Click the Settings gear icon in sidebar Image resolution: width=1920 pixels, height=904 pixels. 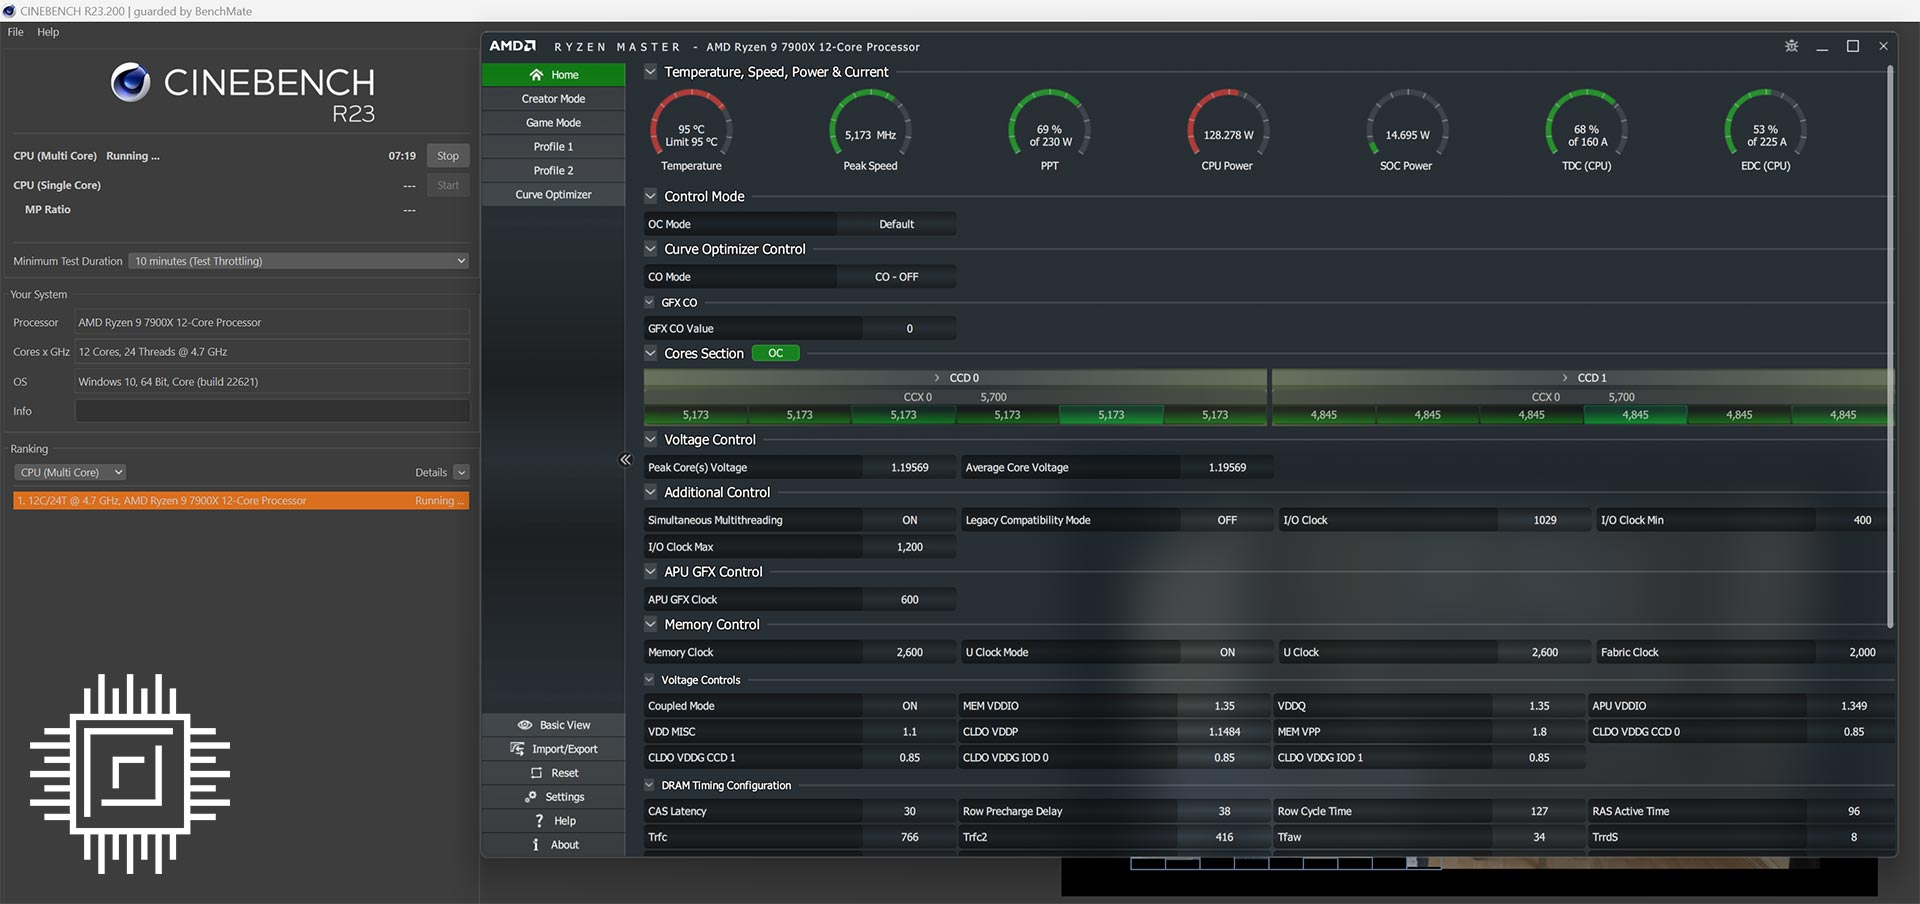click(531, 797)
